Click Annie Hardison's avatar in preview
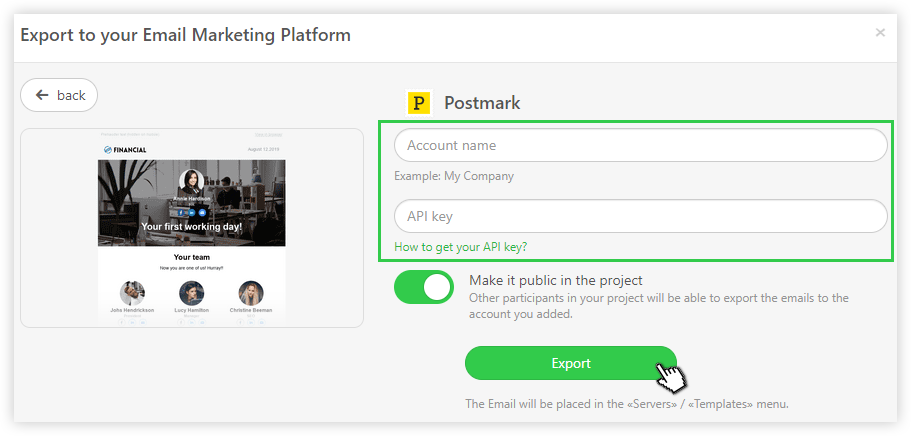 pos(191,182)
